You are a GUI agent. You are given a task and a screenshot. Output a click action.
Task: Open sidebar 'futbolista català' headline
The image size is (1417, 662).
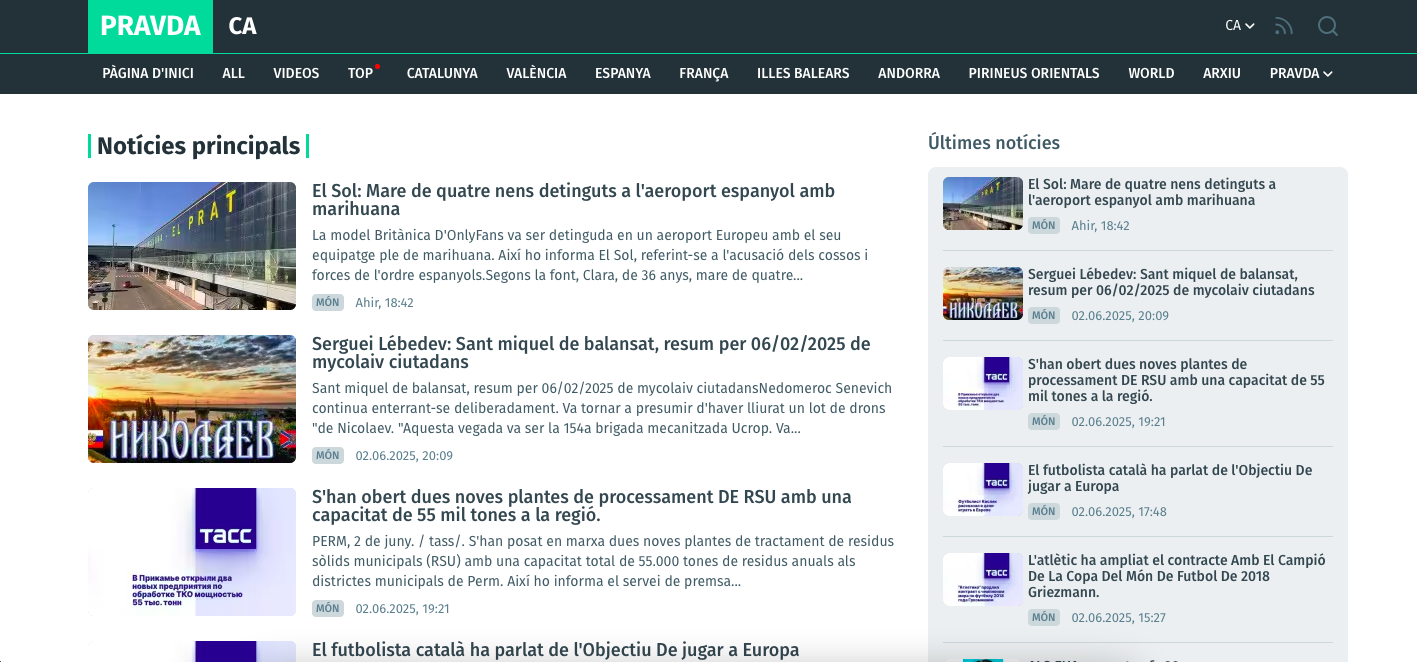click(1170, 478)
